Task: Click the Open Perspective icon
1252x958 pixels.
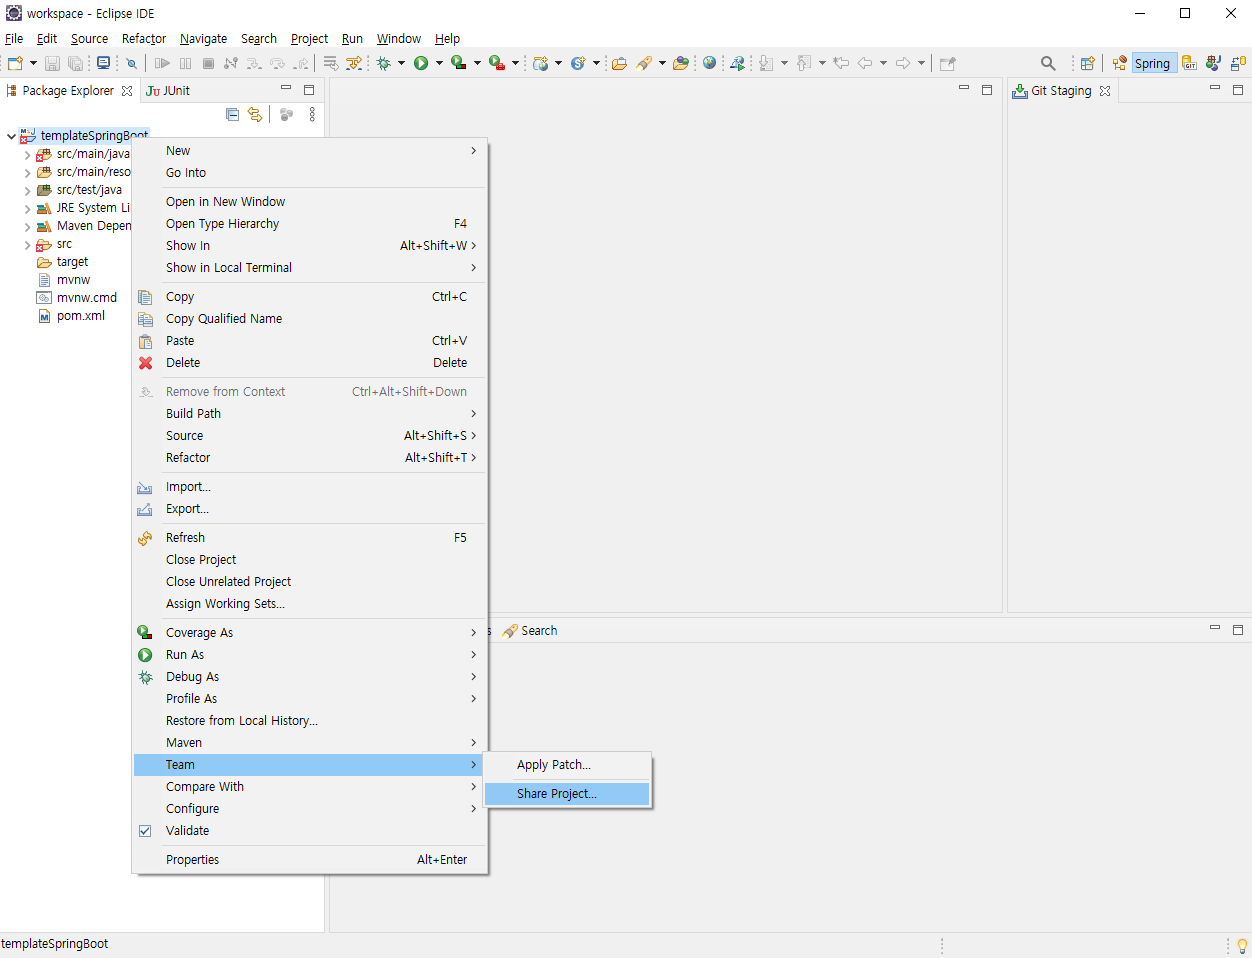Action: point(1088,62)
